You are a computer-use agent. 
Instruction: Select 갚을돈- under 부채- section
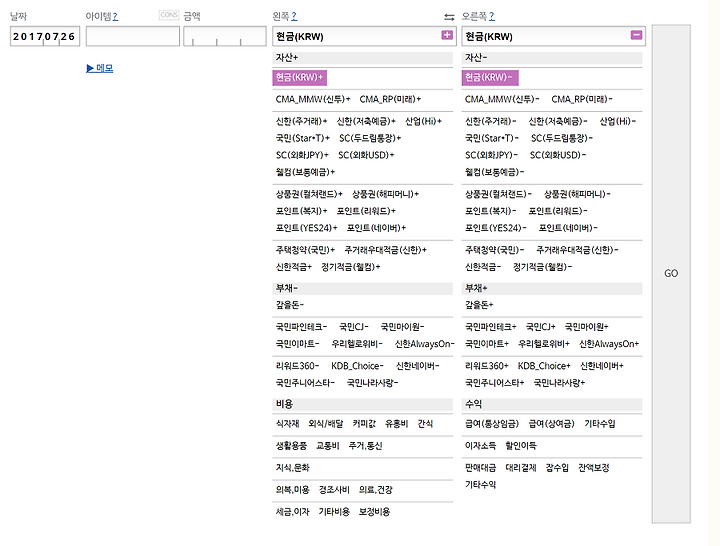tap(290, 305)
